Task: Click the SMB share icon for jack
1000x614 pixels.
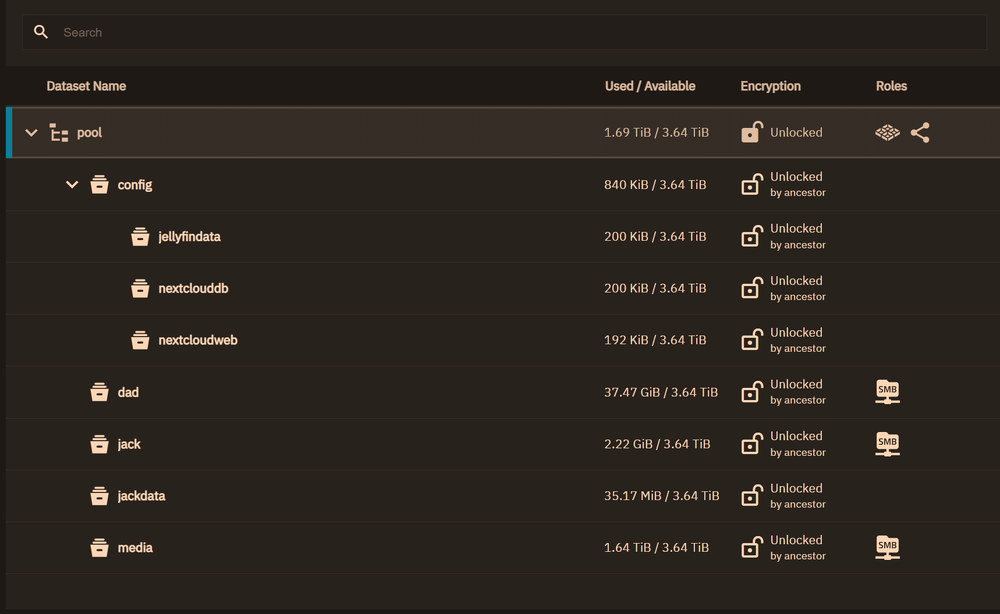Action: point(887,444)
